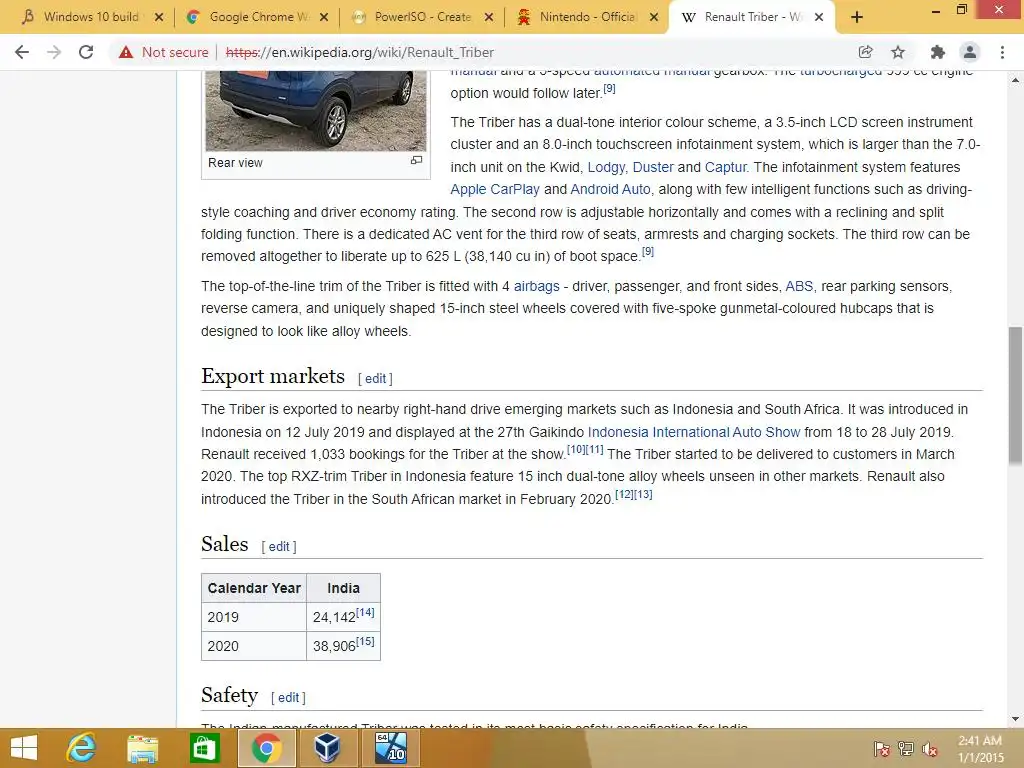The image size is (1024, 768).
Task: Open the Lodgy link
Action: (x=606, y=167)
